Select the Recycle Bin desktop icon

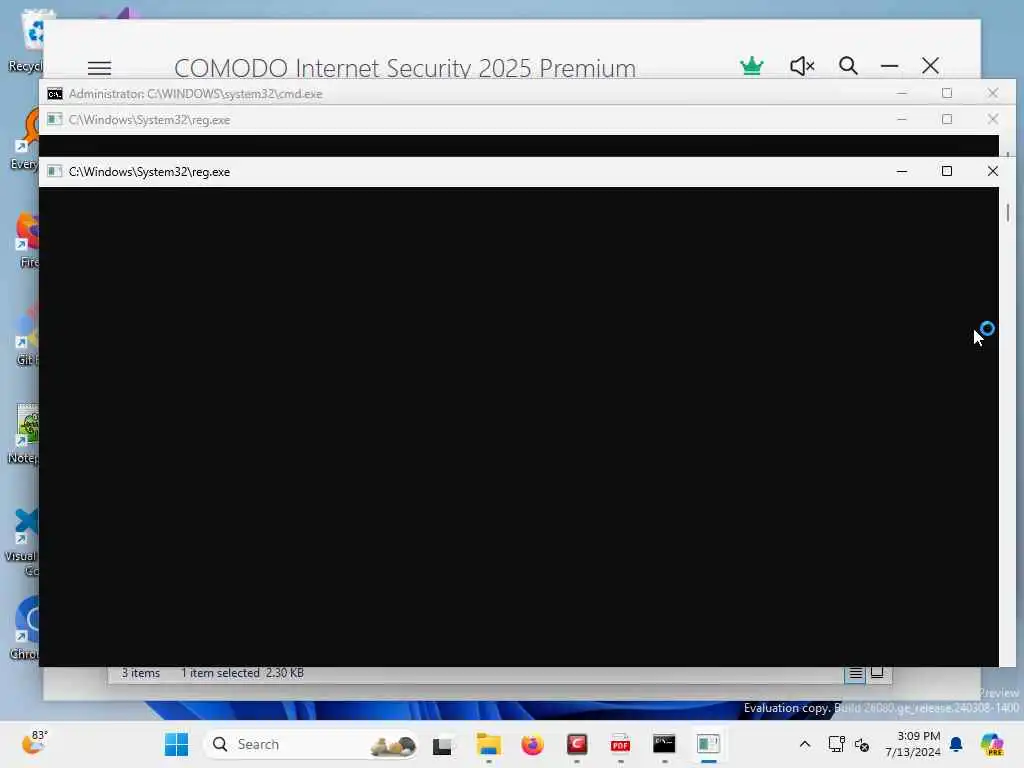click(x=26, y=40)
